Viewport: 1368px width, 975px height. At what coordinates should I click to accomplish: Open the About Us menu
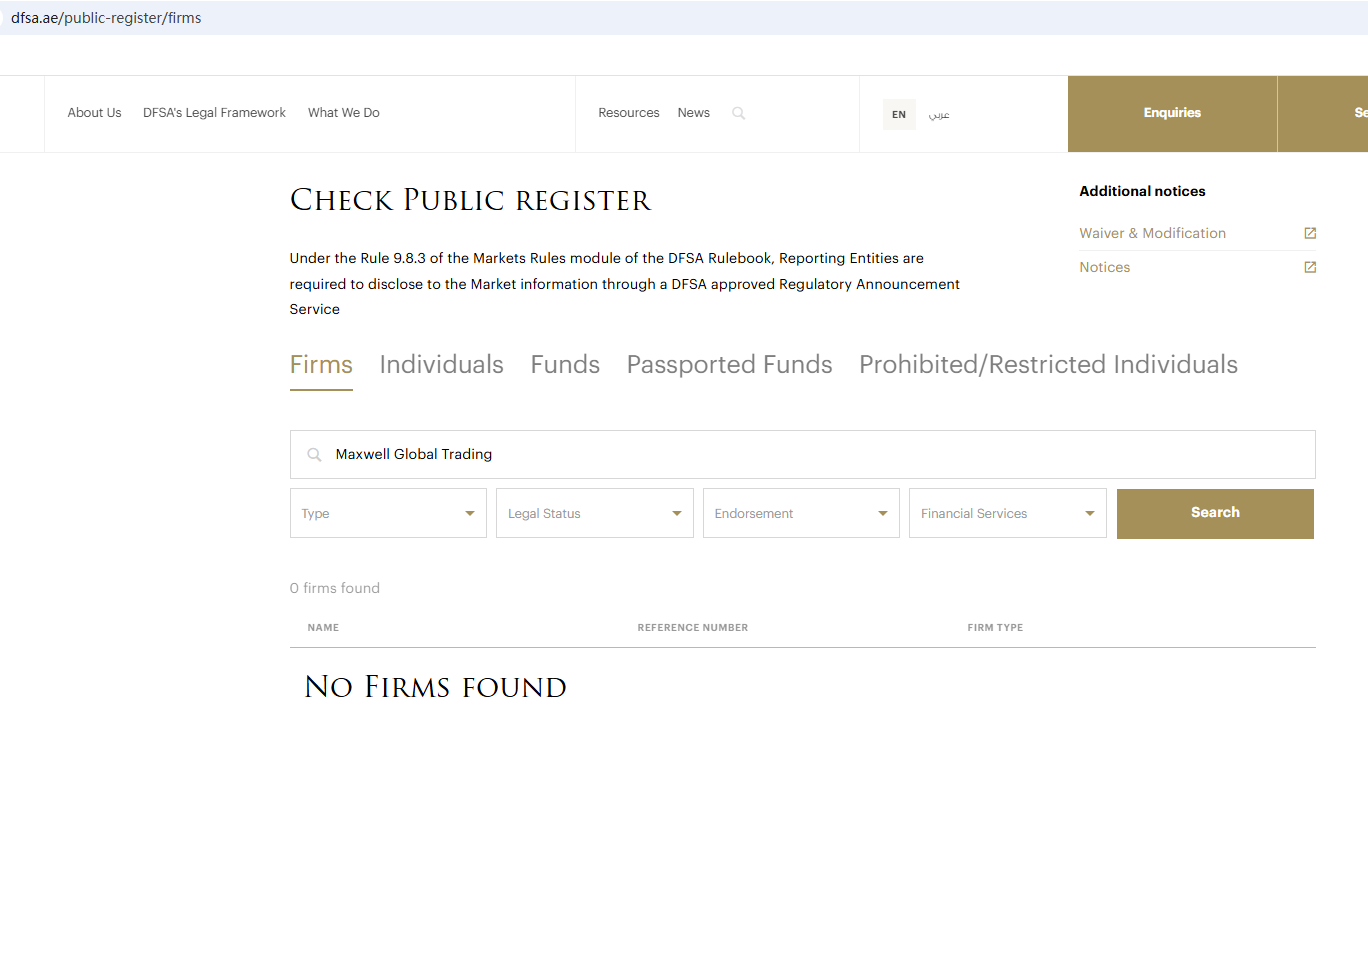click(94, 113)
